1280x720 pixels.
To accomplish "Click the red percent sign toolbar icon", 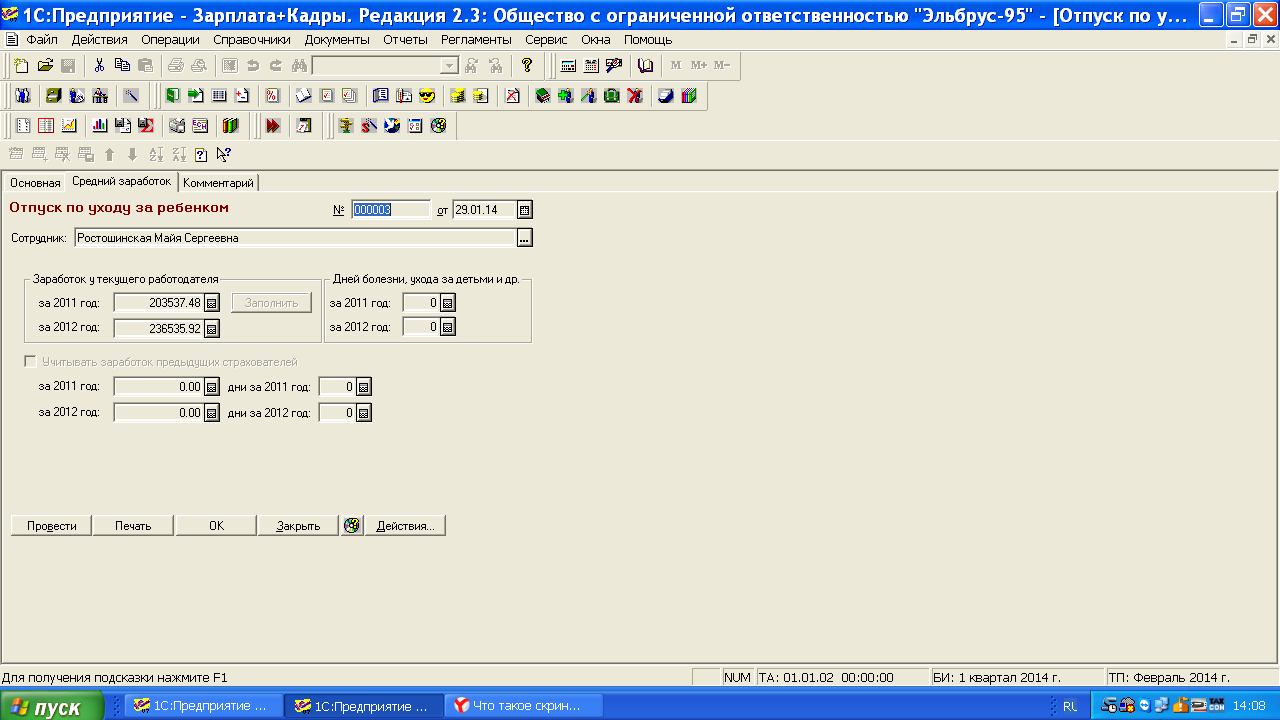I will pyautogui.click(x=272, y=96).
